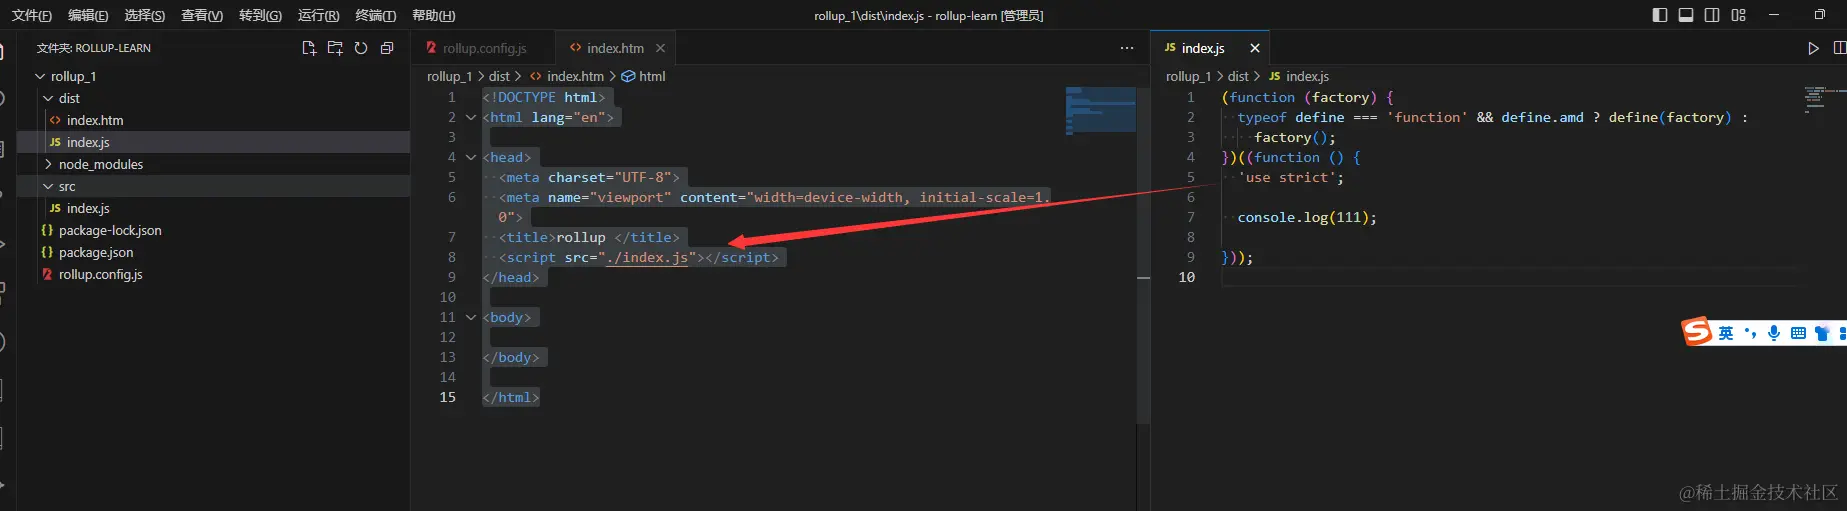Collapse all folders in the explorer
The image size is (1847, 511).
(387, 48)
